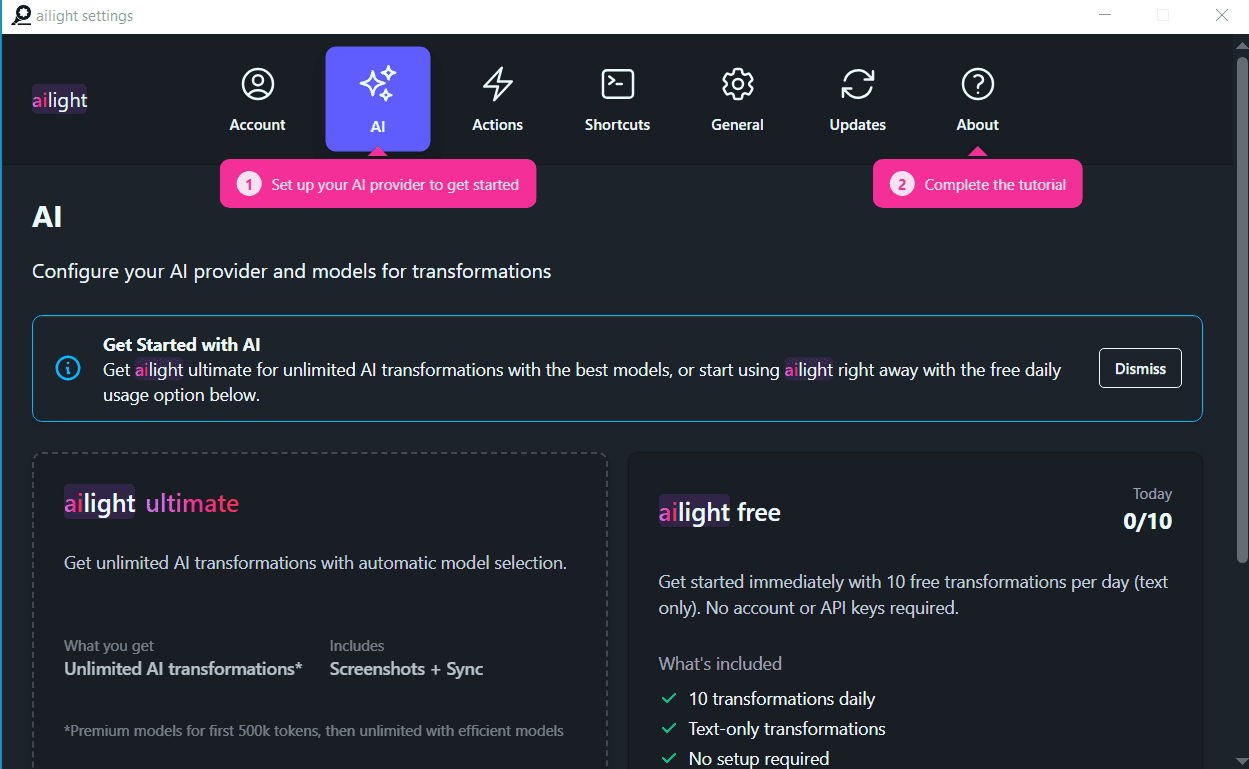Click the 0/10 daily usage counter
Image resolution: width=1249 pixels, height=769 pixels.
(1147, 521)
